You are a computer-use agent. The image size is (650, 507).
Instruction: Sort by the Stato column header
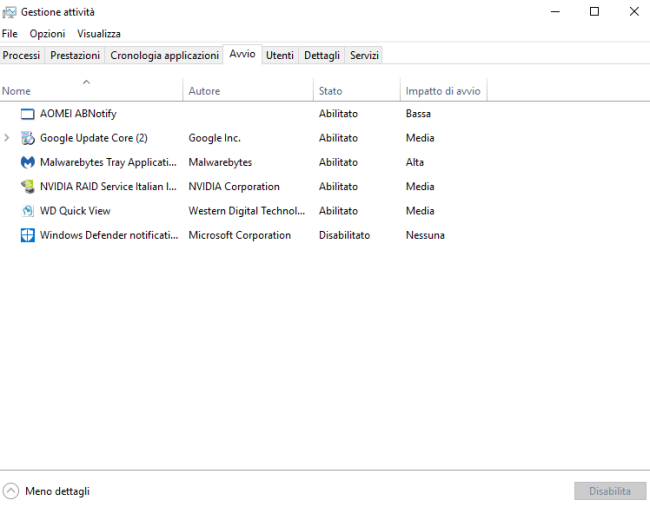(x=357, y=89)
